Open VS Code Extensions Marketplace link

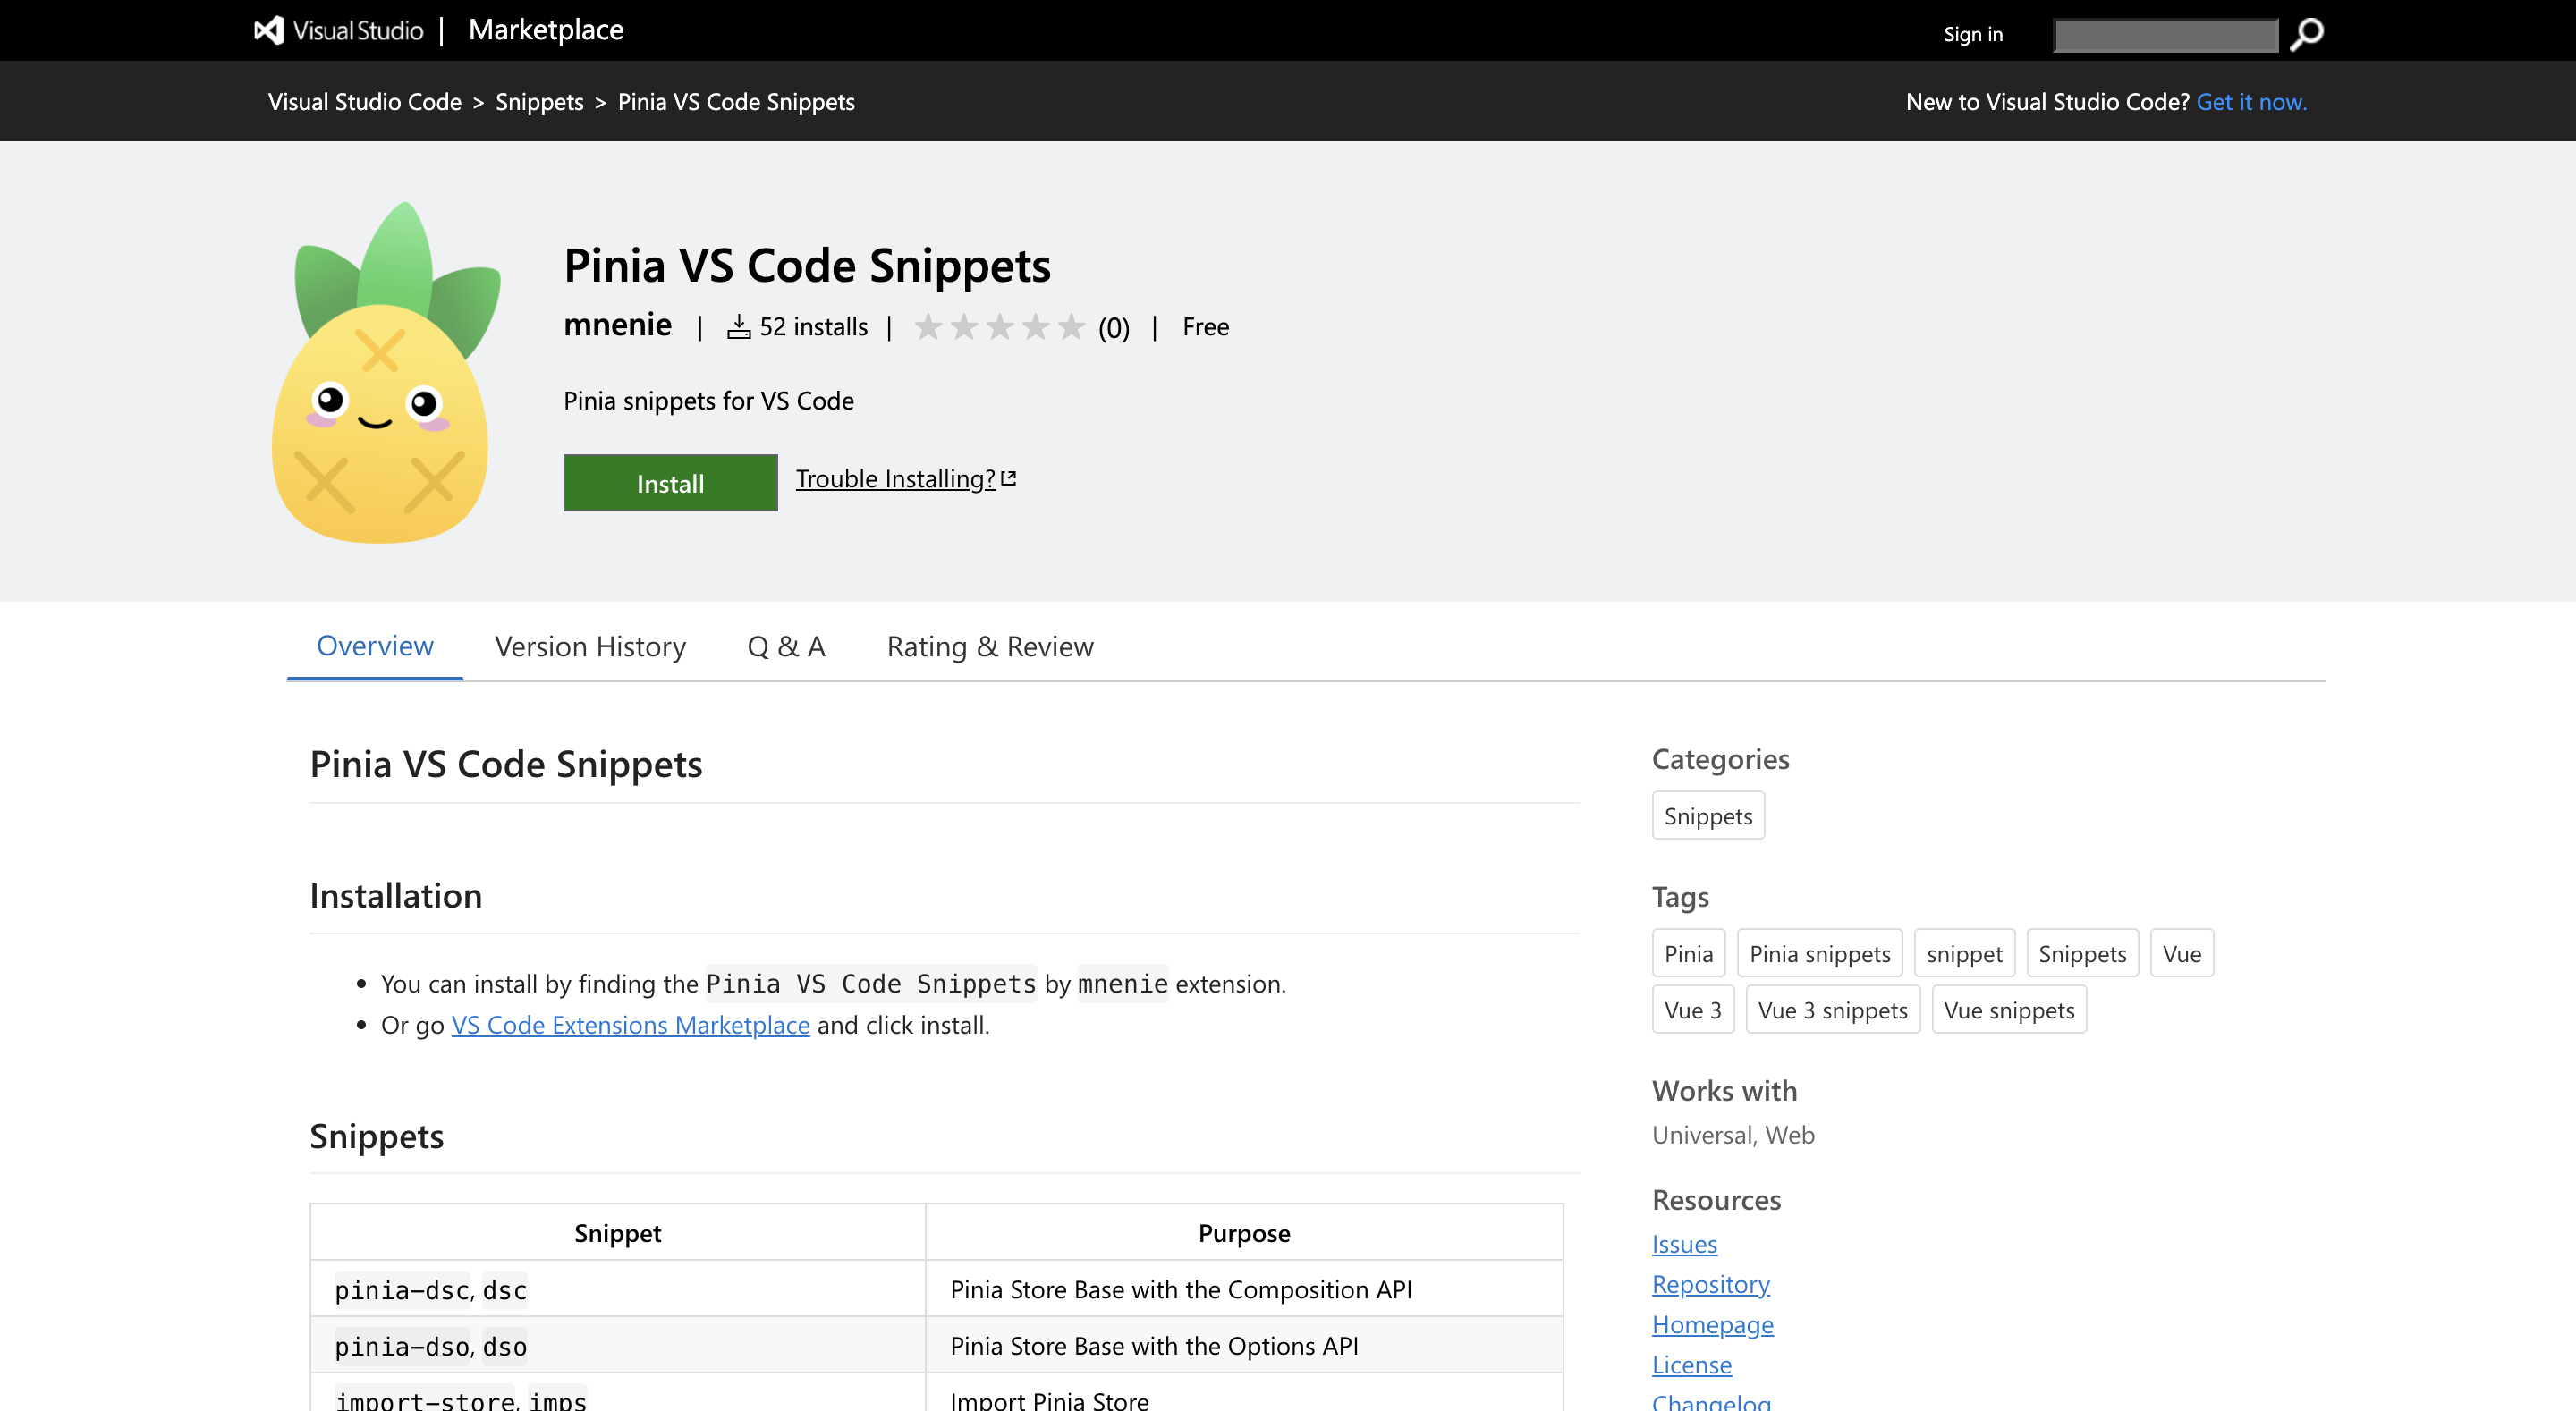click(630, 1025)
